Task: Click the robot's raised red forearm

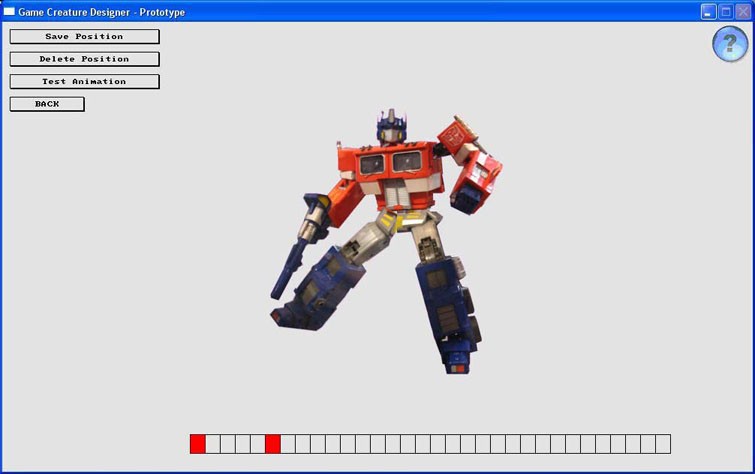Action: (477, 182)
